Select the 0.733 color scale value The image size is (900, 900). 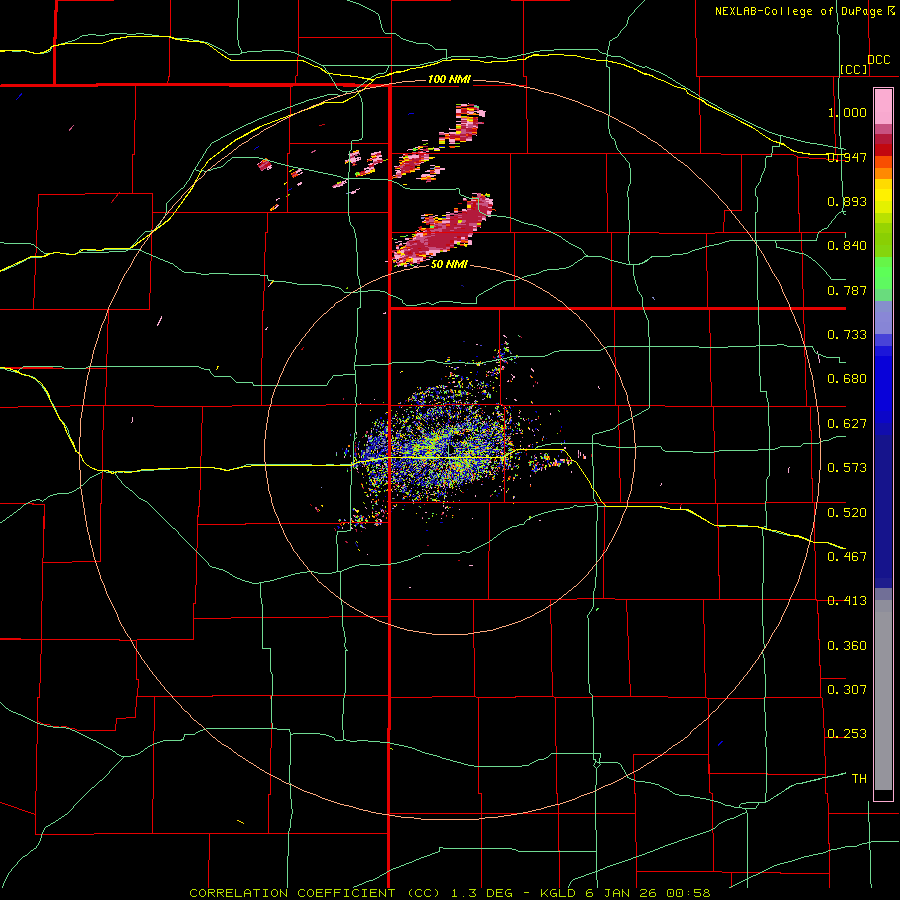[847, 335]
